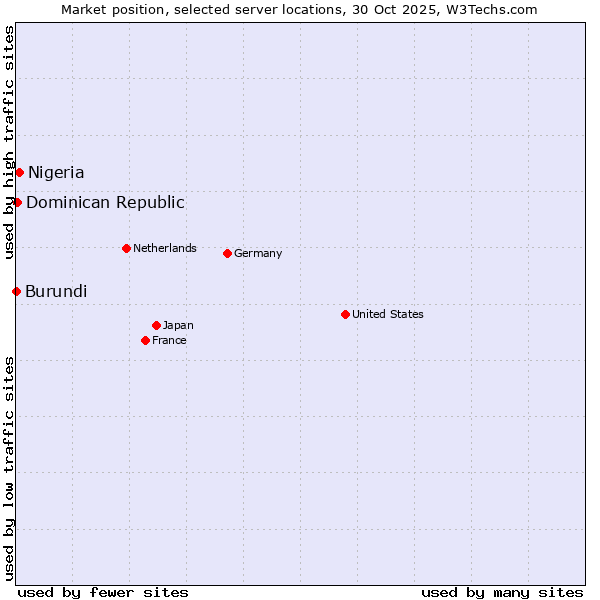Image resolution: width=600 pixels, height=600 pixels.
Task: Select the Dominican Republic label text
Action: point(105,202)
